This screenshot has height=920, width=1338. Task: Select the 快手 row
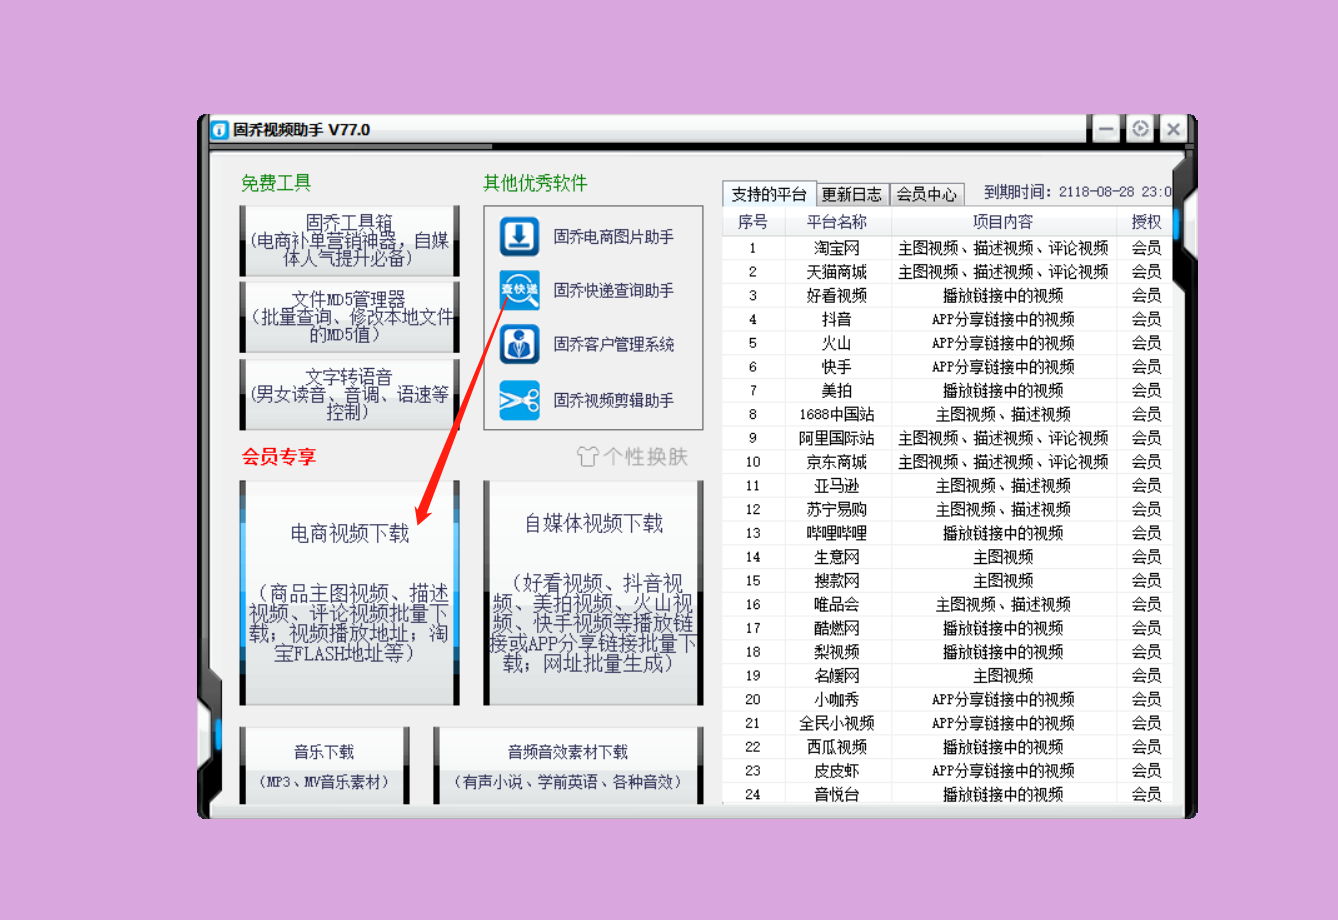click(x=947, y=367)
